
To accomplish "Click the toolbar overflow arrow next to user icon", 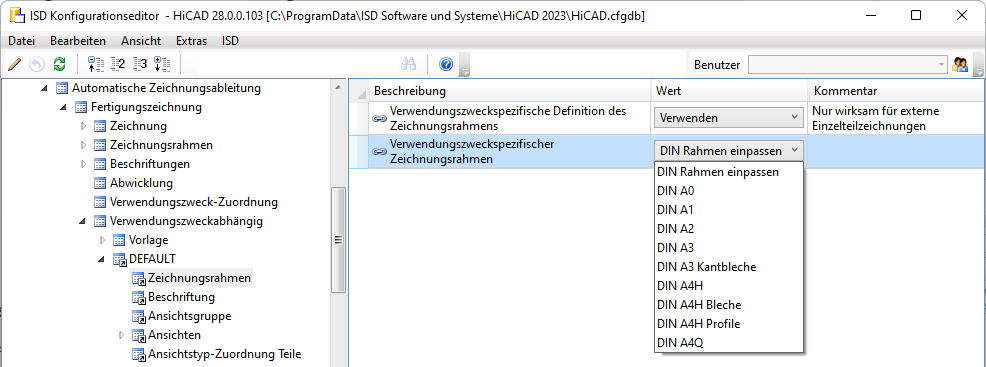I will click(978, 65).
